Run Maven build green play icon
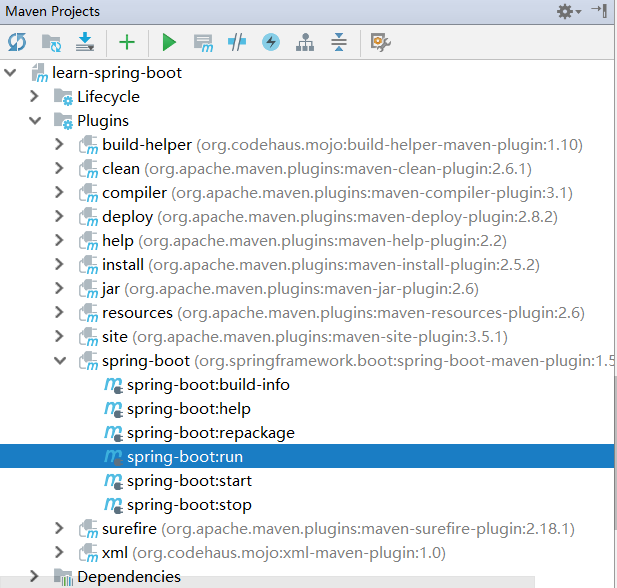This screenshot has width=617, height=588. (169, 42)
